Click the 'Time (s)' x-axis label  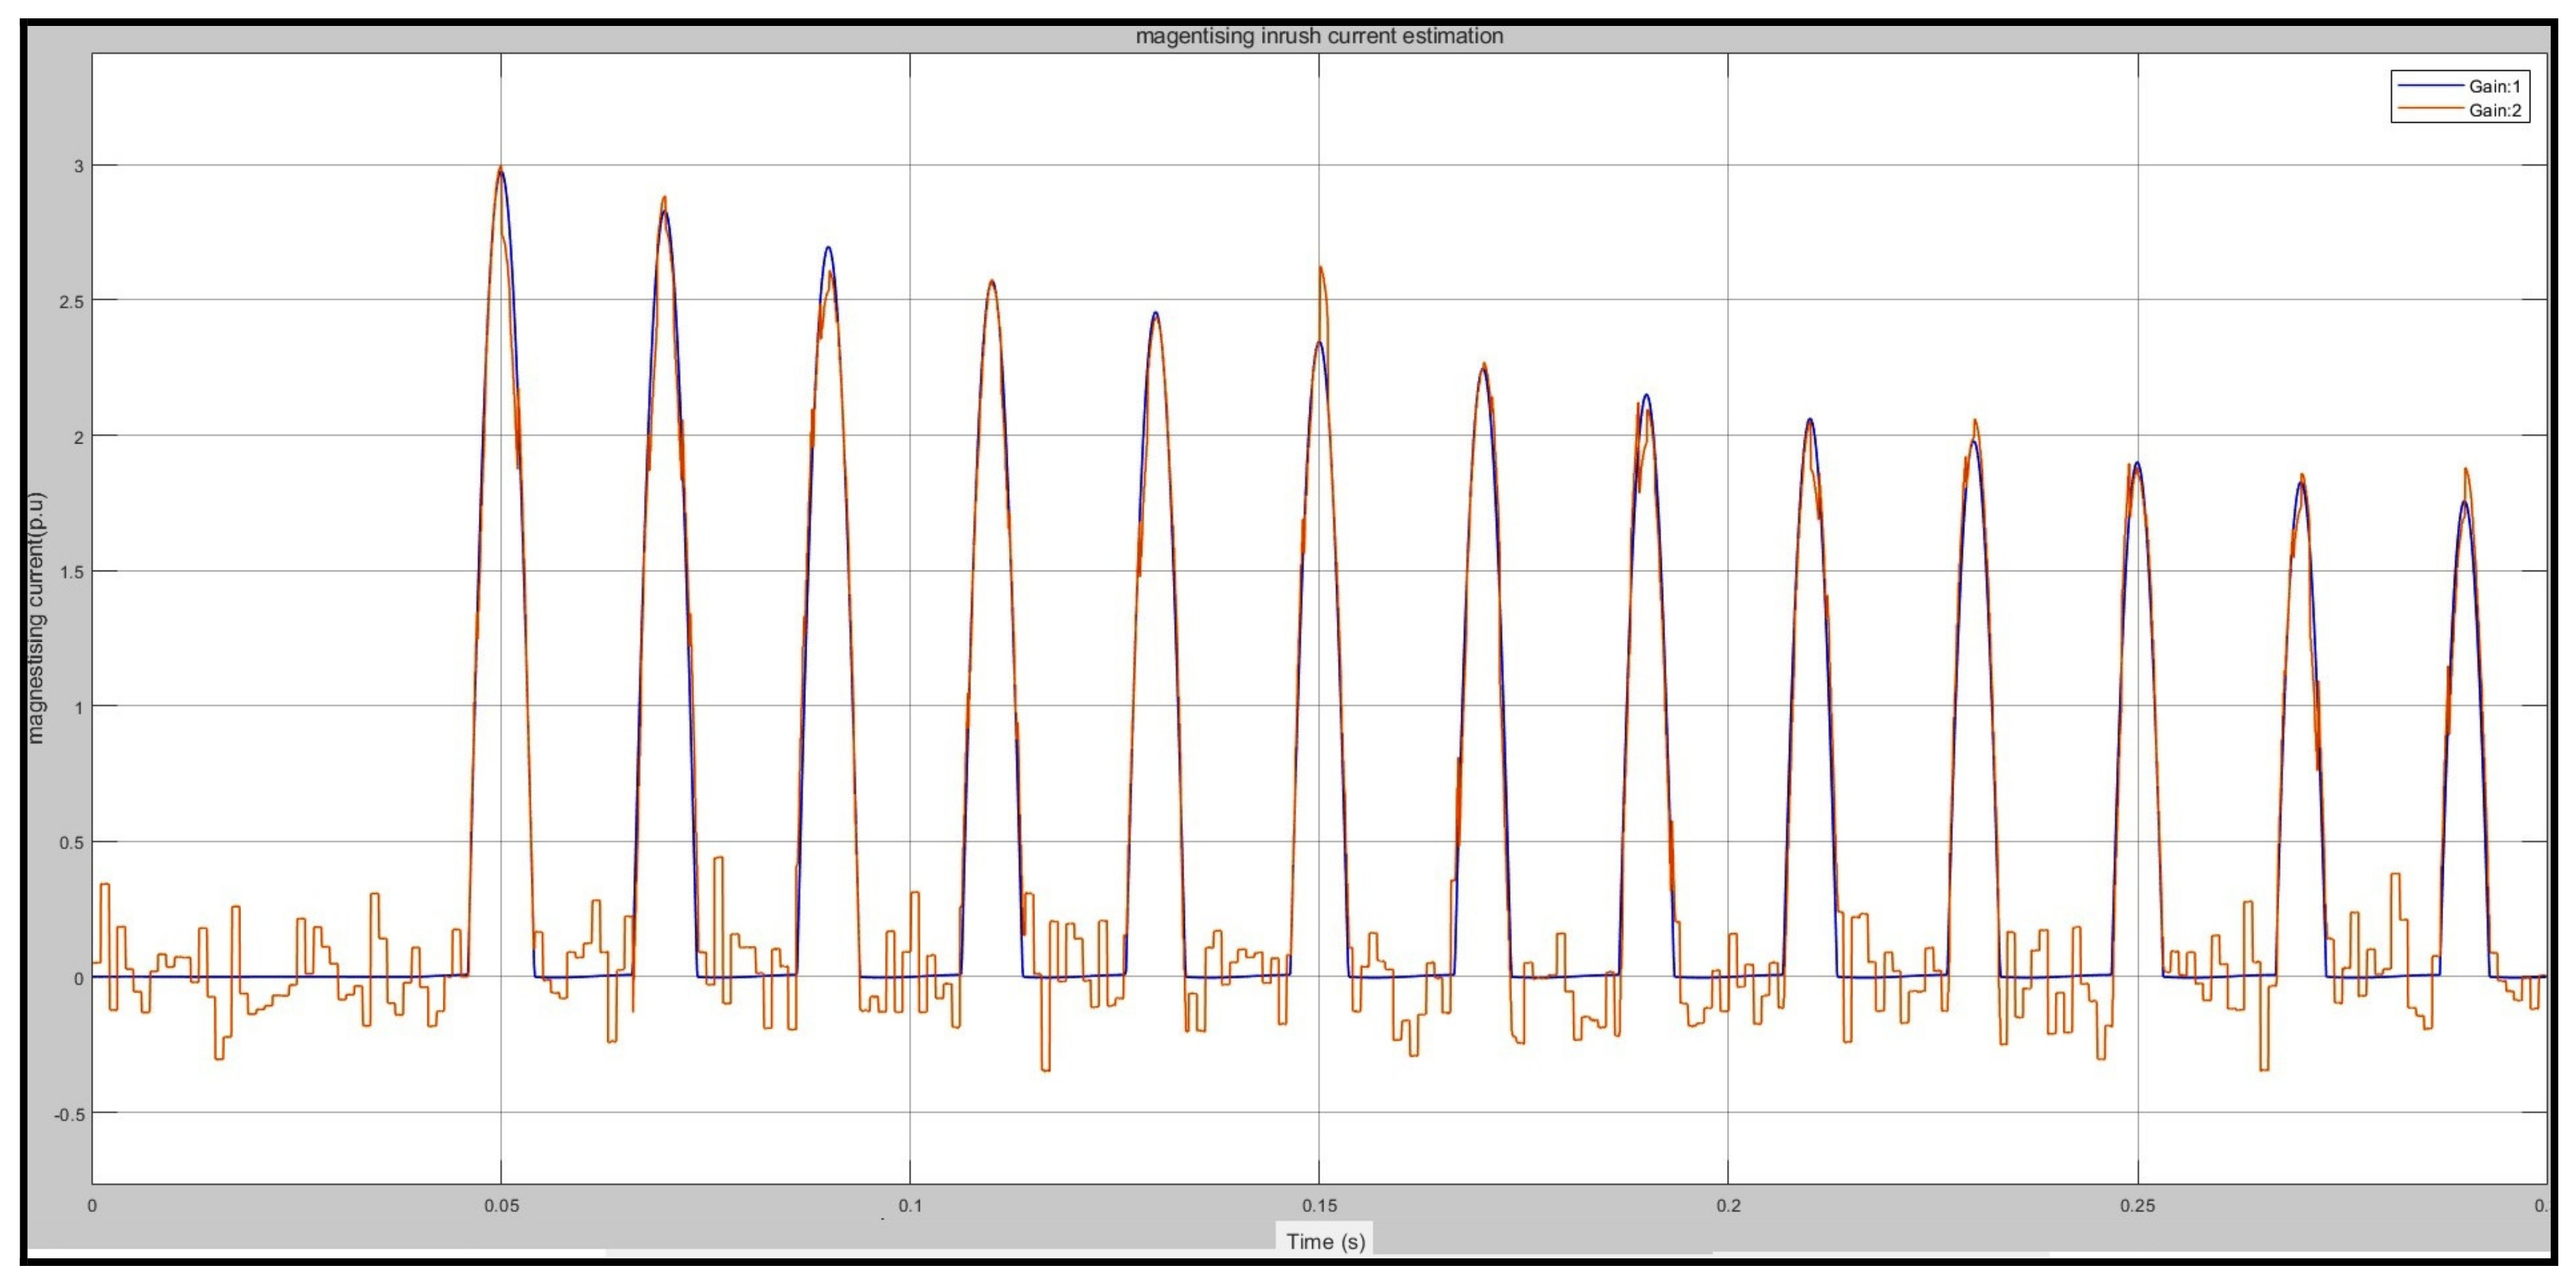pyautogui.click(x=1325, y=1241)
